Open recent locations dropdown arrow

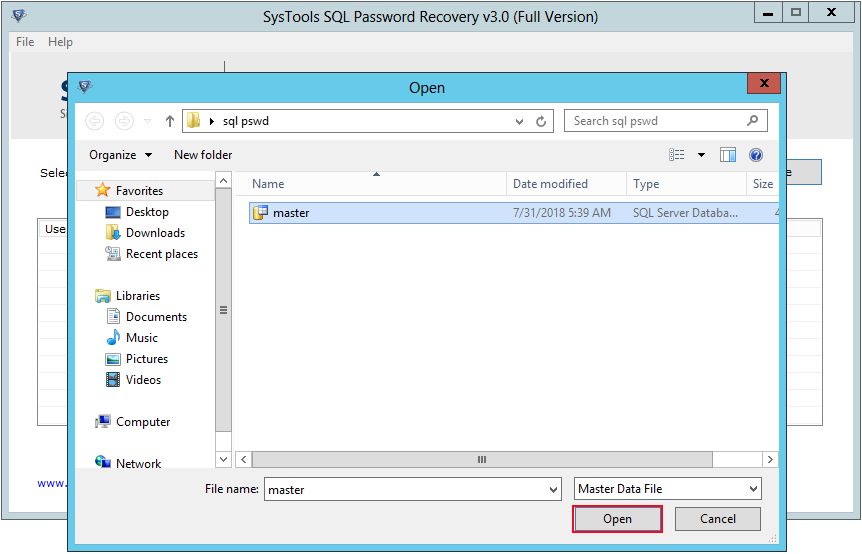[x=147, y=121]
